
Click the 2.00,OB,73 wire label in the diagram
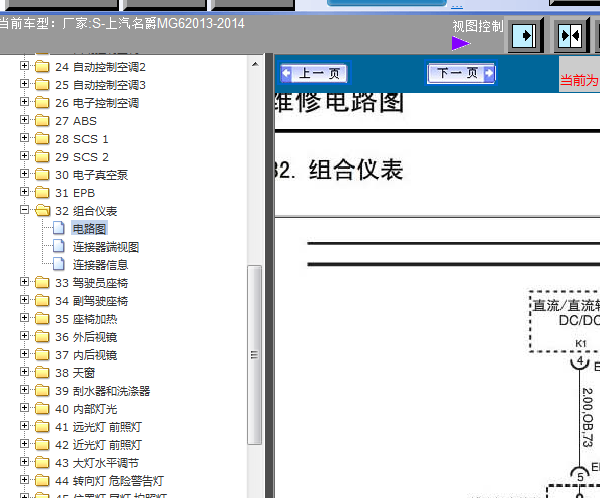tap(587, 417)
